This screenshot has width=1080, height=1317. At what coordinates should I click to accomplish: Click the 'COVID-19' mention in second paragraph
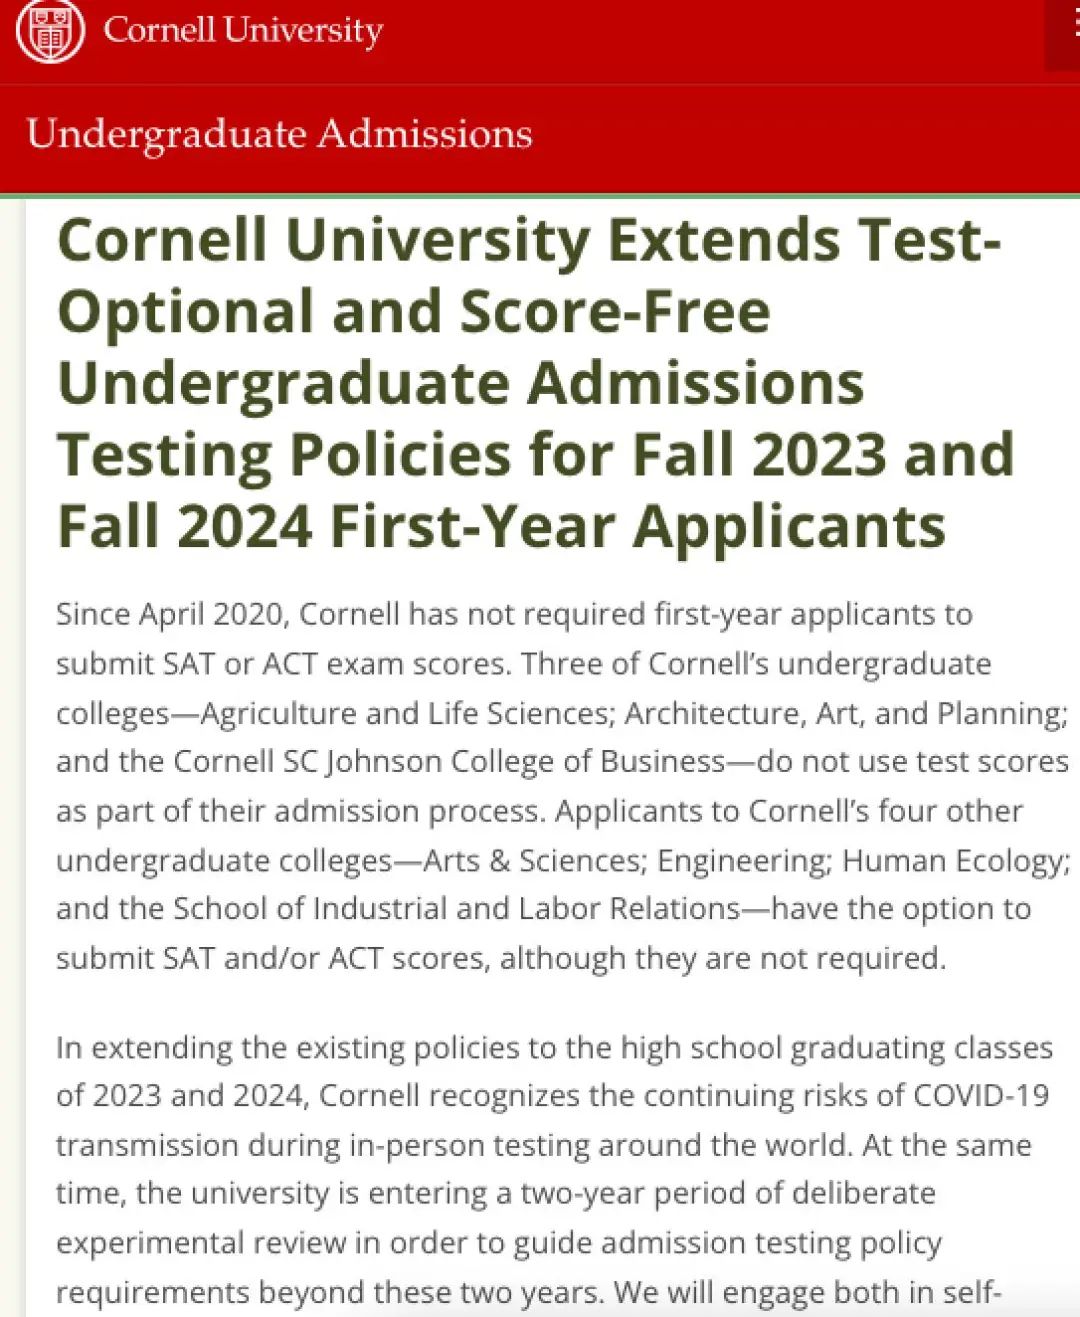[981, 1095]
